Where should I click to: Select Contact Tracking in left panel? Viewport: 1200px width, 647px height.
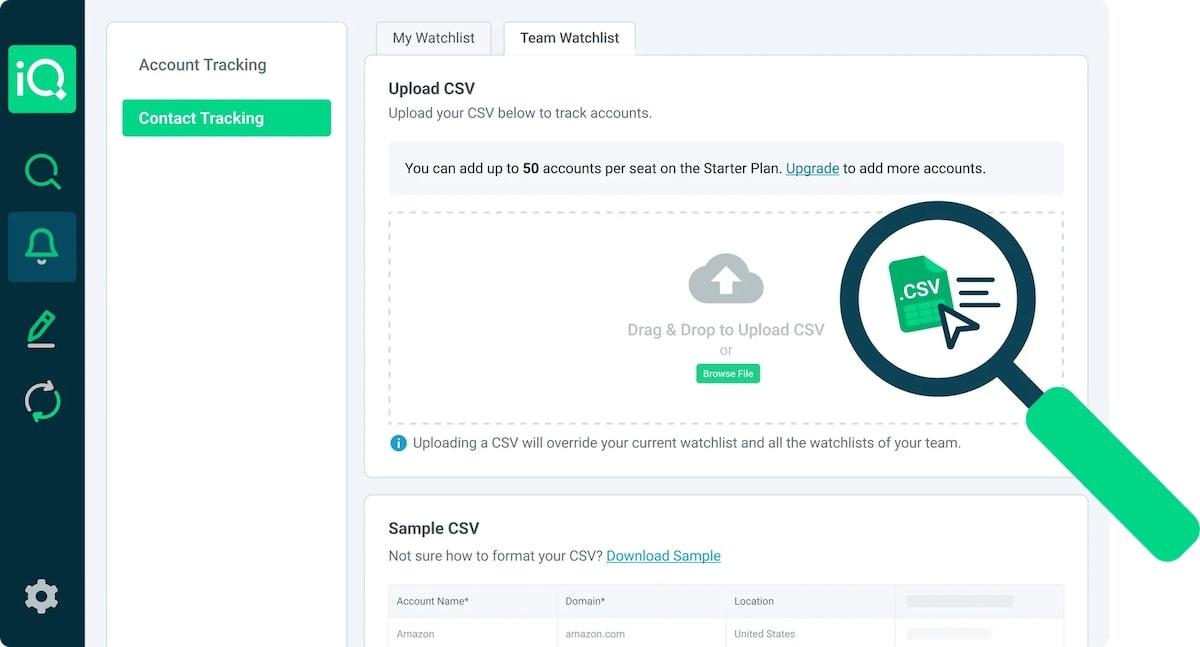pyautogui.click(x=226, y=118)
